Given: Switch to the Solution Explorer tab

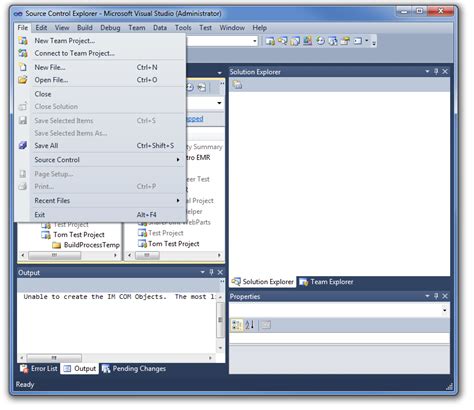Looking at the screenshot, I should (263, 282).
